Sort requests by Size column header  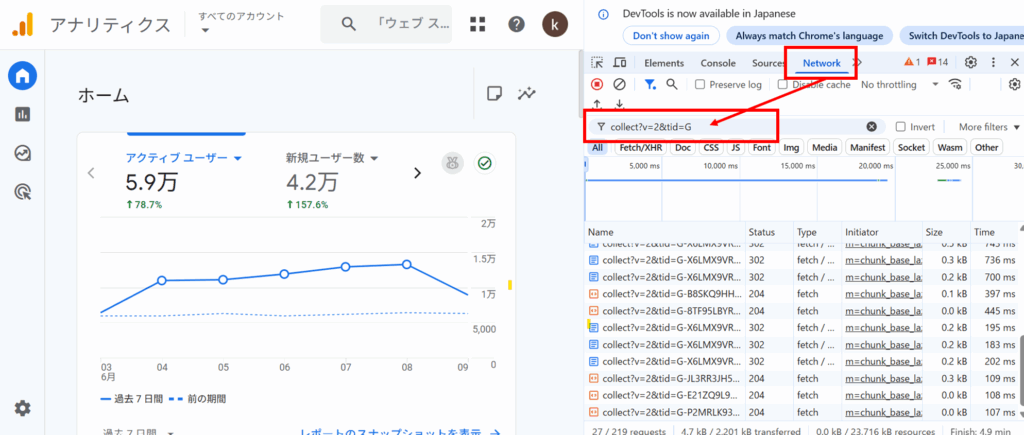(x=945, y=232)
